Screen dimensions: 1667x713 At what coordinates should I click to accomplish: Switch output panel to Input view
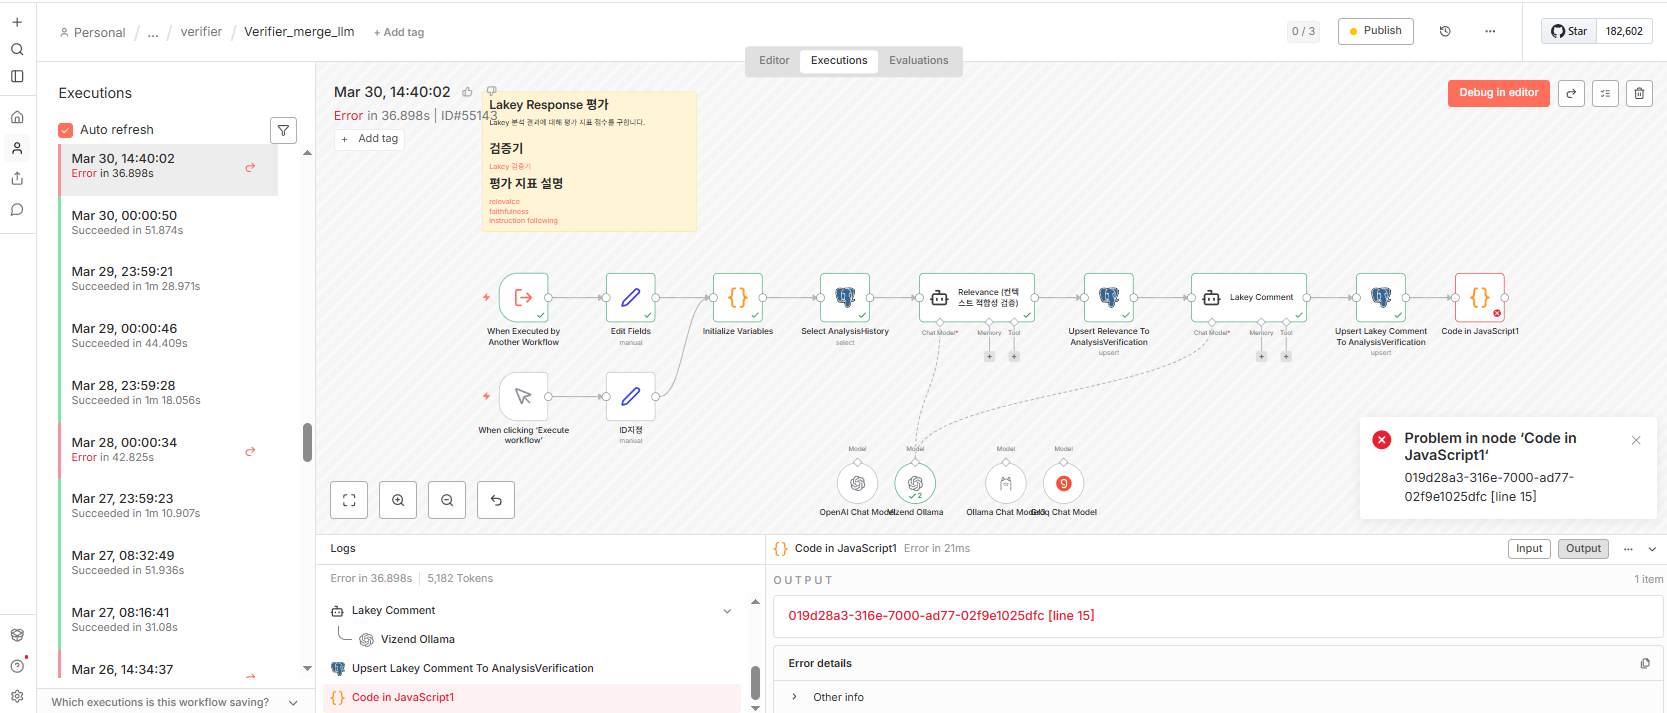[1529, 548]
